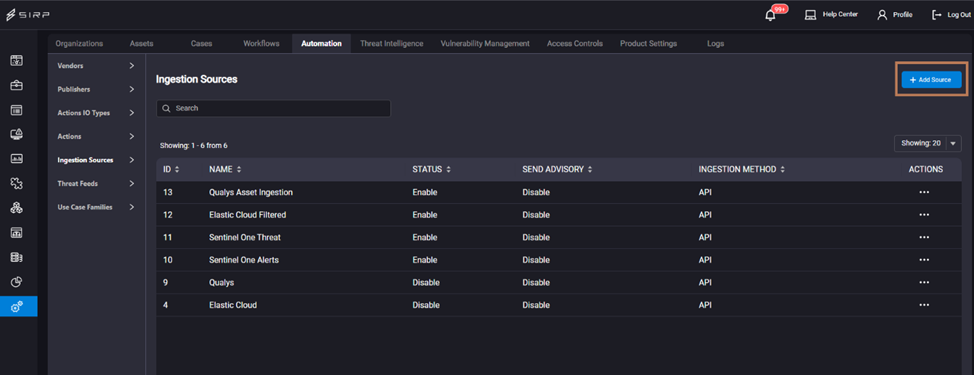
Task: Open the window-panel sidebar icon below the briefcase
Action: (17, 110)
